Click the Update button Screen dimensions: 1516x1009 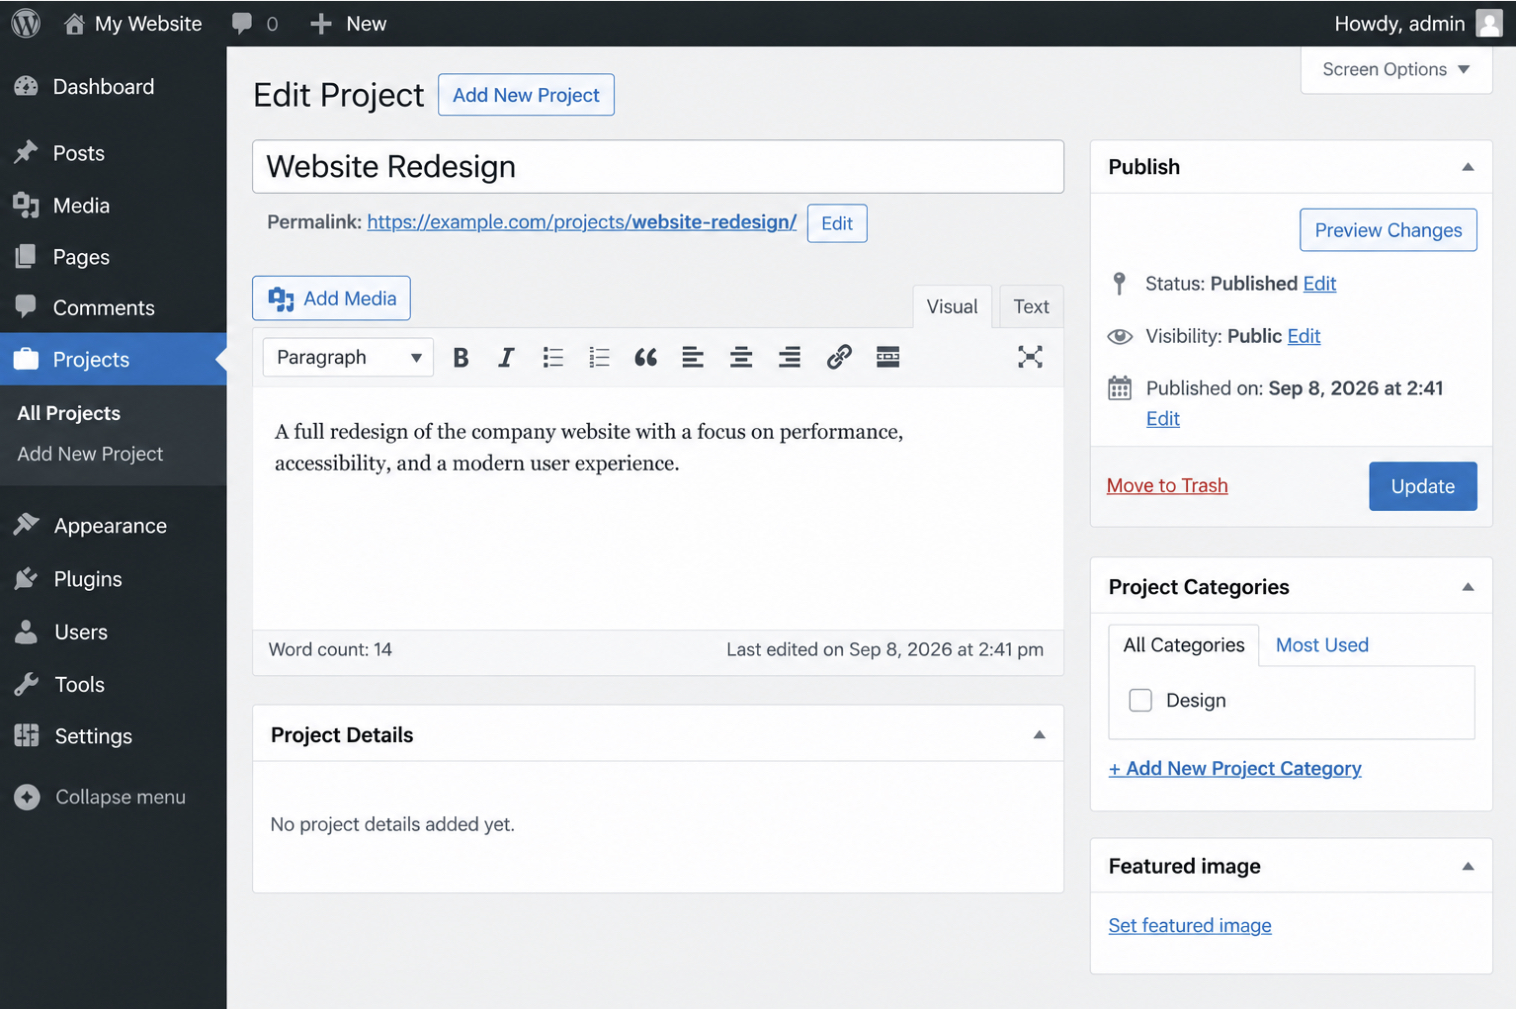point(1423,486)
